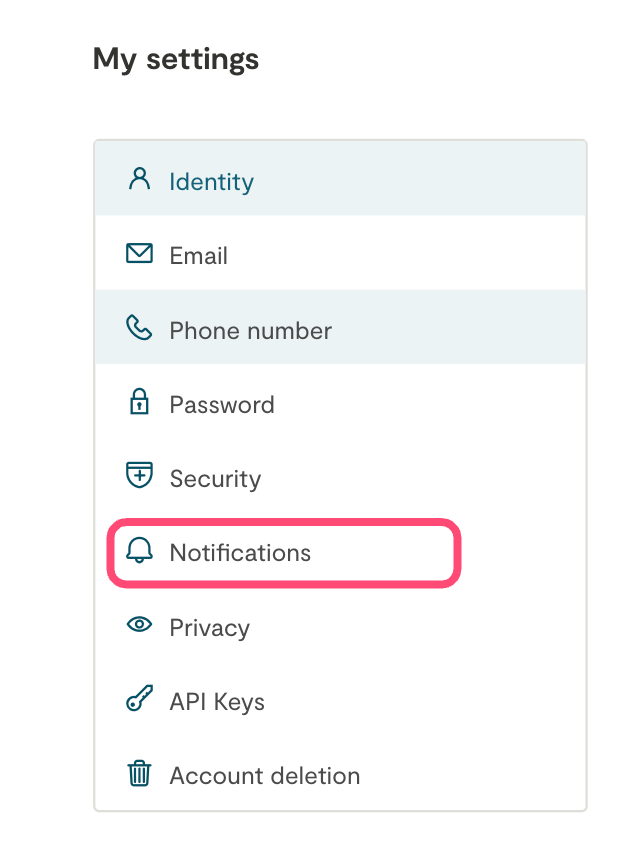
Task: Open the API Keys section
Action: pyautogui.click(x=217, y=702)
